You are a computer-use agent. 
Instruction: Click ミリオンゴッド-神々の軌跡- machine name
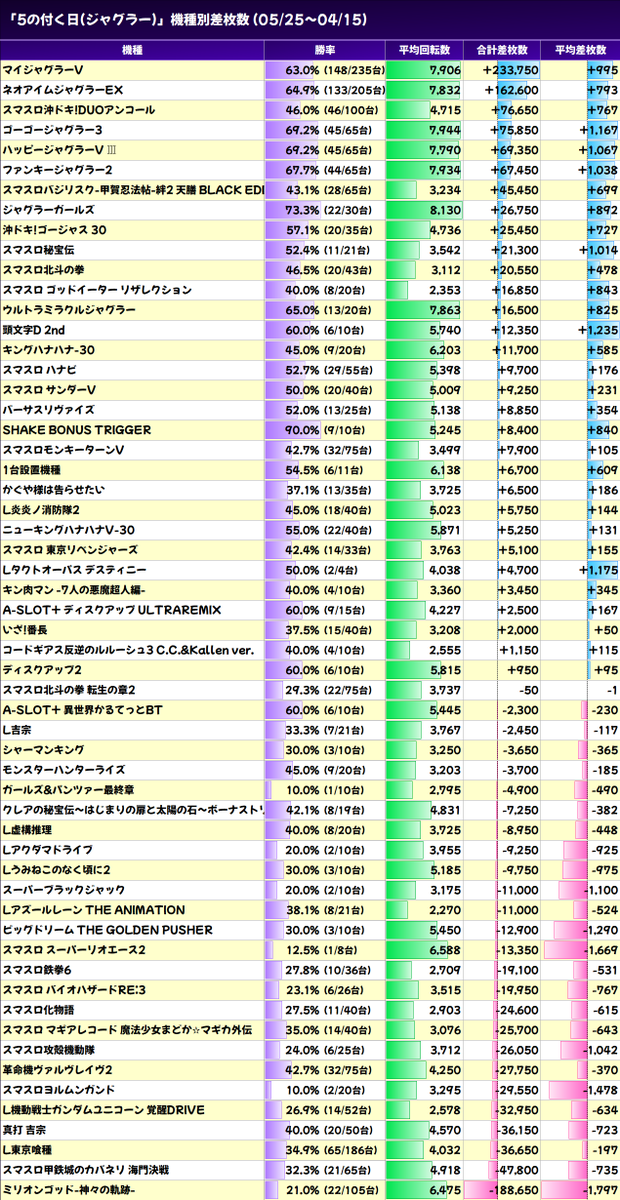69,1190
